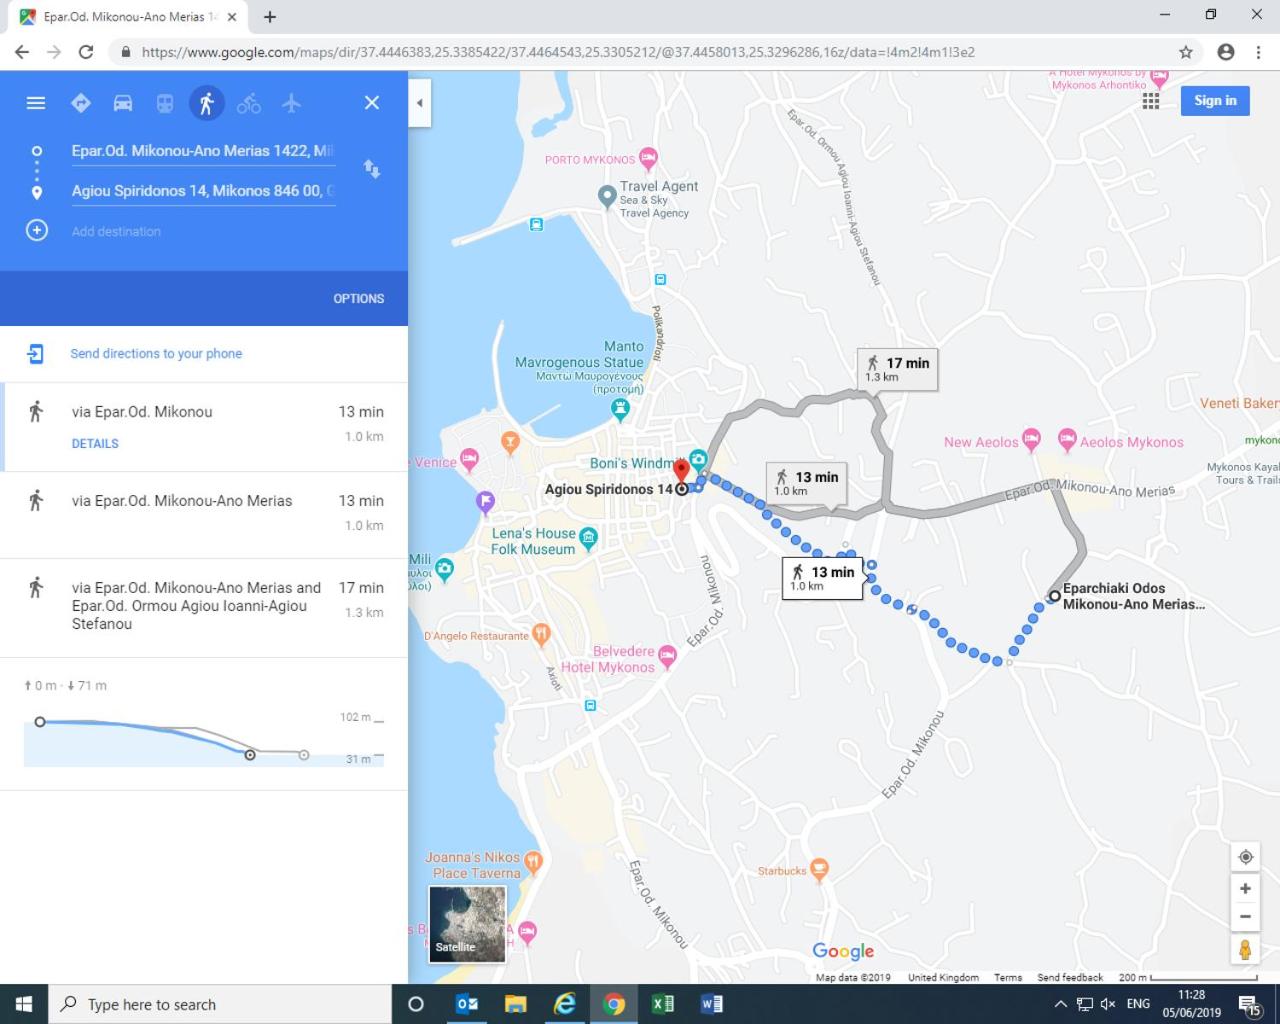The image size is (1280, 1024).
Task: Switch to Satellite view thumbnail
Action: pyautogui.click(x=467, y=924)
